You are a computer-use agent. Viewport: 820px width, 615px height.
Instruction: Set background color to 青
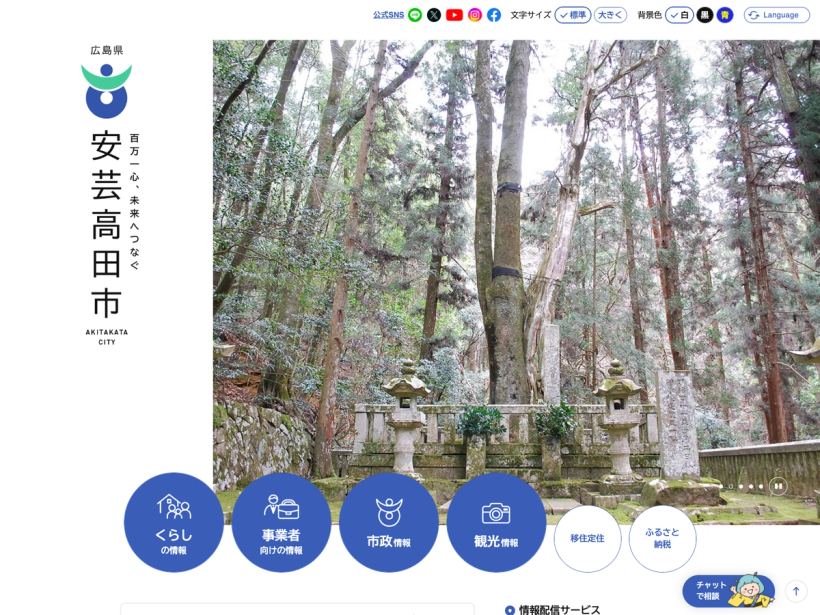725,15
